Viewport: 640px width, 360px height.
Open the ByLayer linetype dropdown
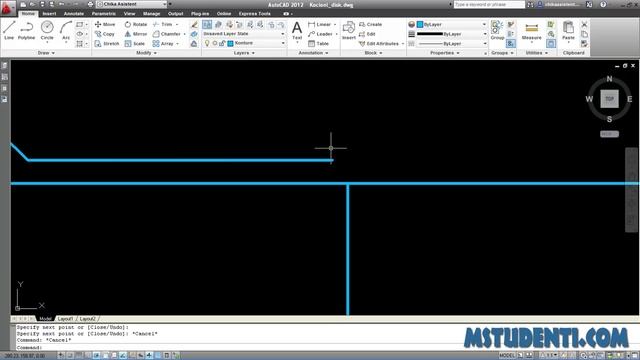[x=451, y=43]
